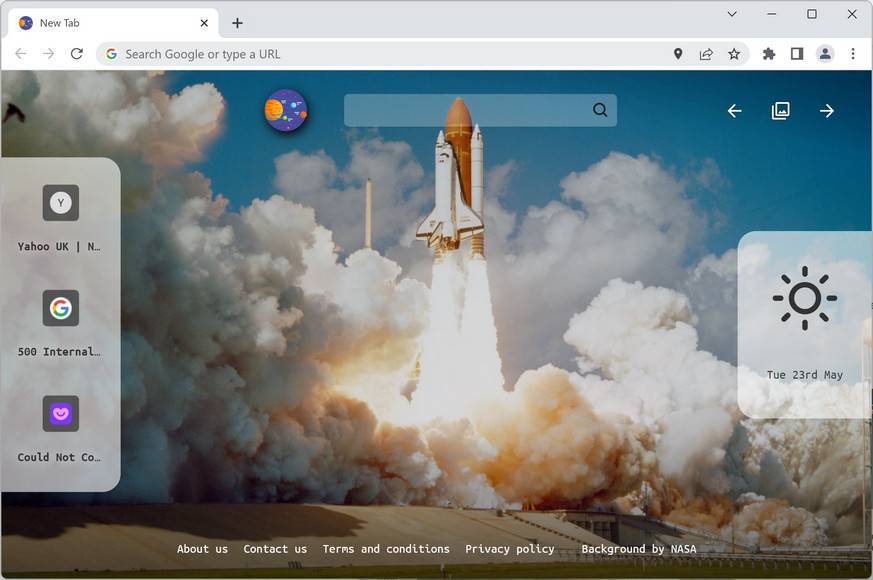This screenshot has width=873, height=580.
Task: Click the weather sun icon in widget
Action: (804, 297)
